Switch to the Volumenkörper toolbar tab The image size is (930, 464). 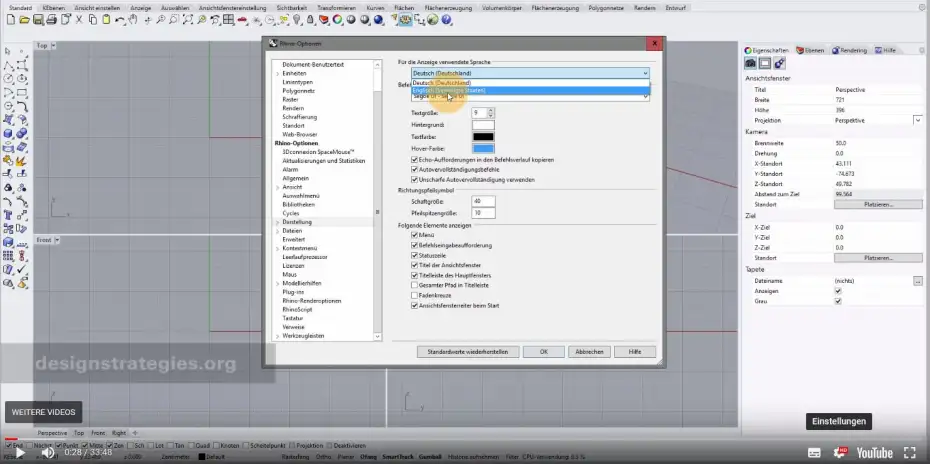point(502,8)
